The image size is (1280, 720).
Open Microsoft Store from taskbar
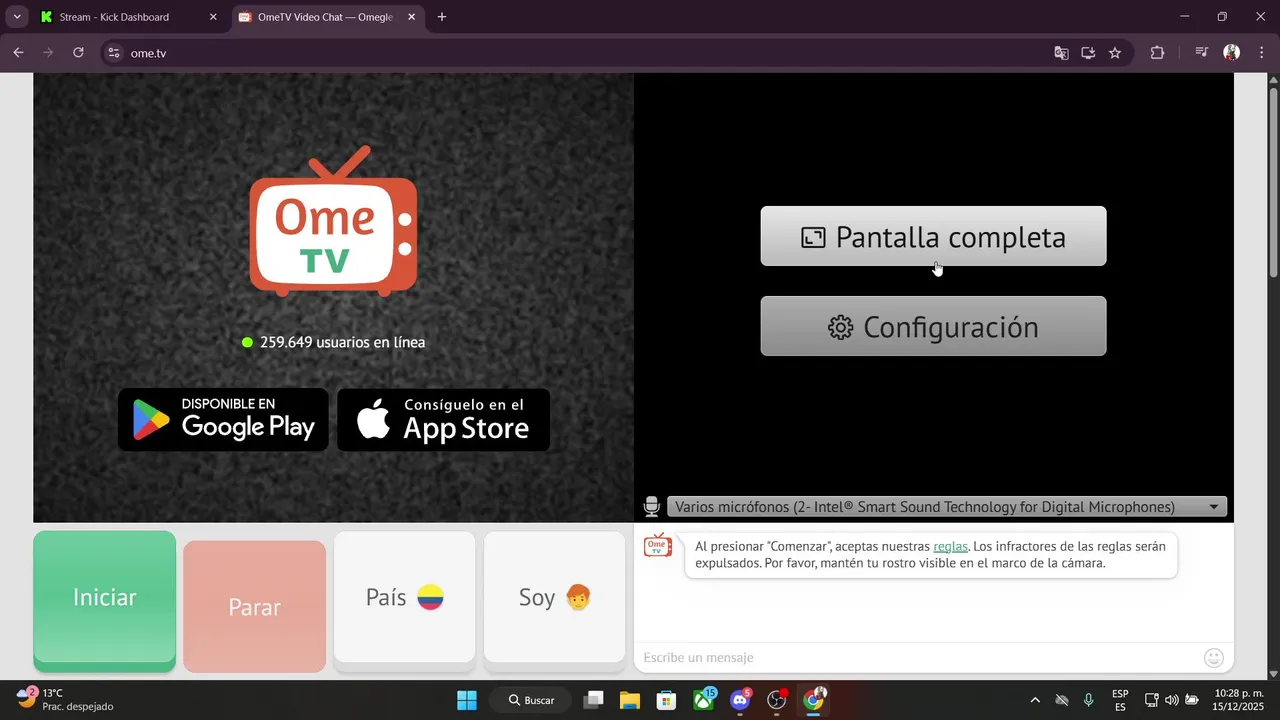(666, 700)
